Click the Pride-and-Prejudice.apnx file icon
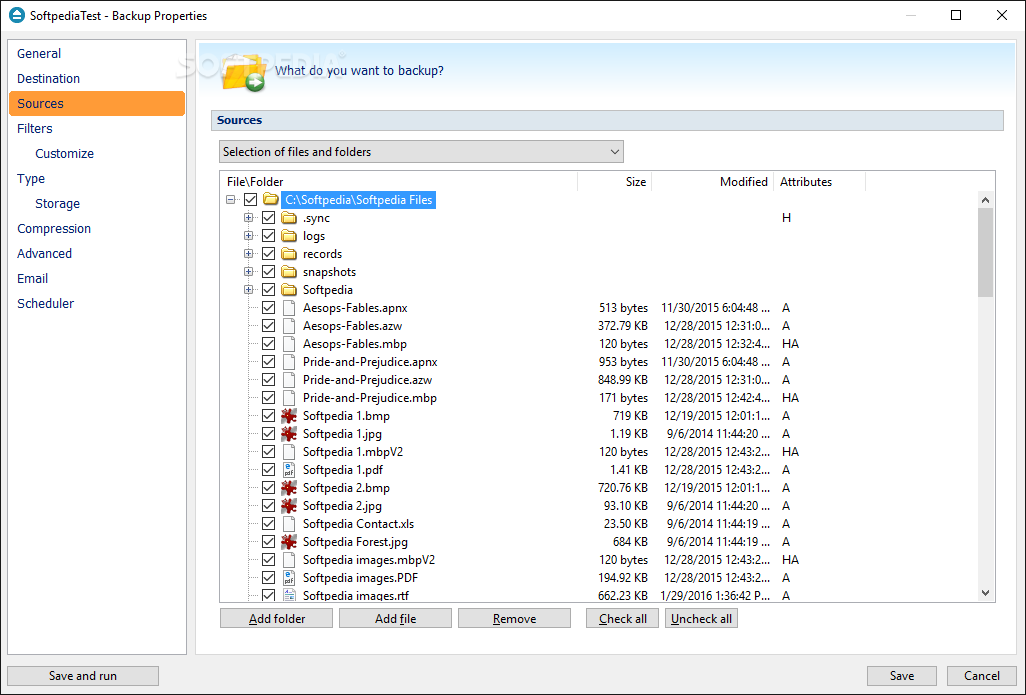This screenshot has width=1026, height=695. coord(289,362)
